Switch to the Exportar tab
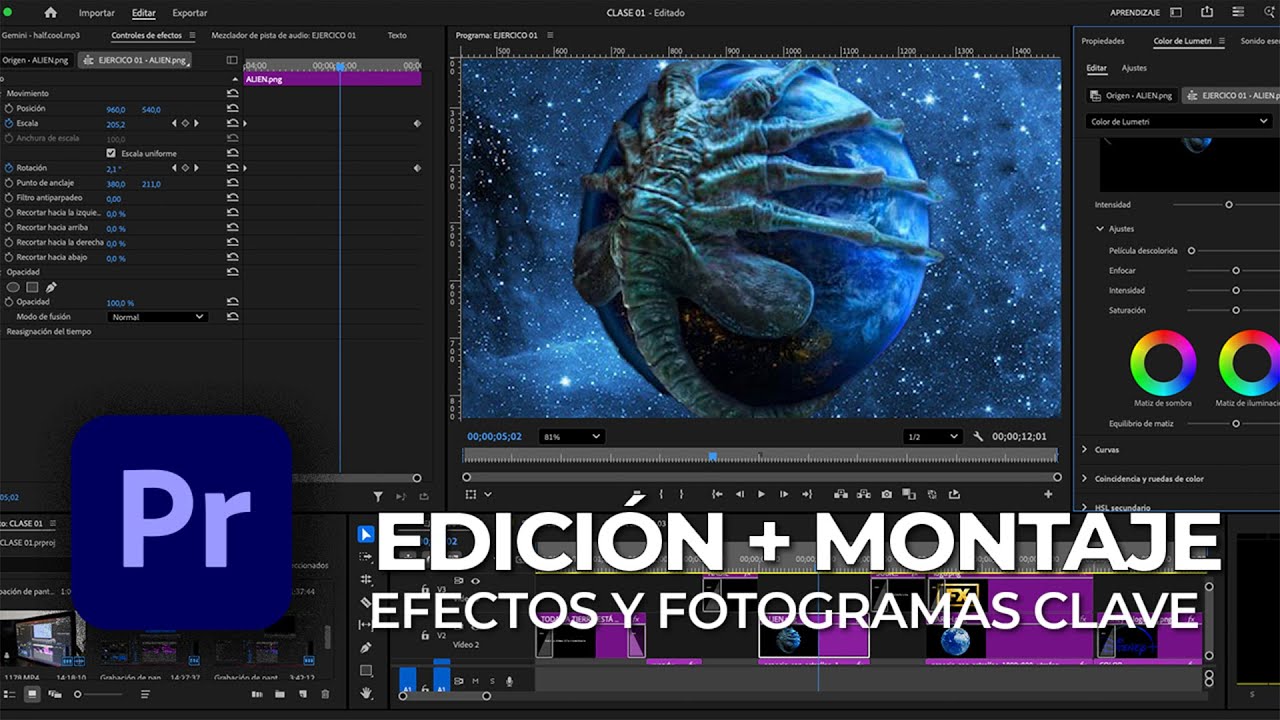 pyautogui.click(x=190, y=13)
